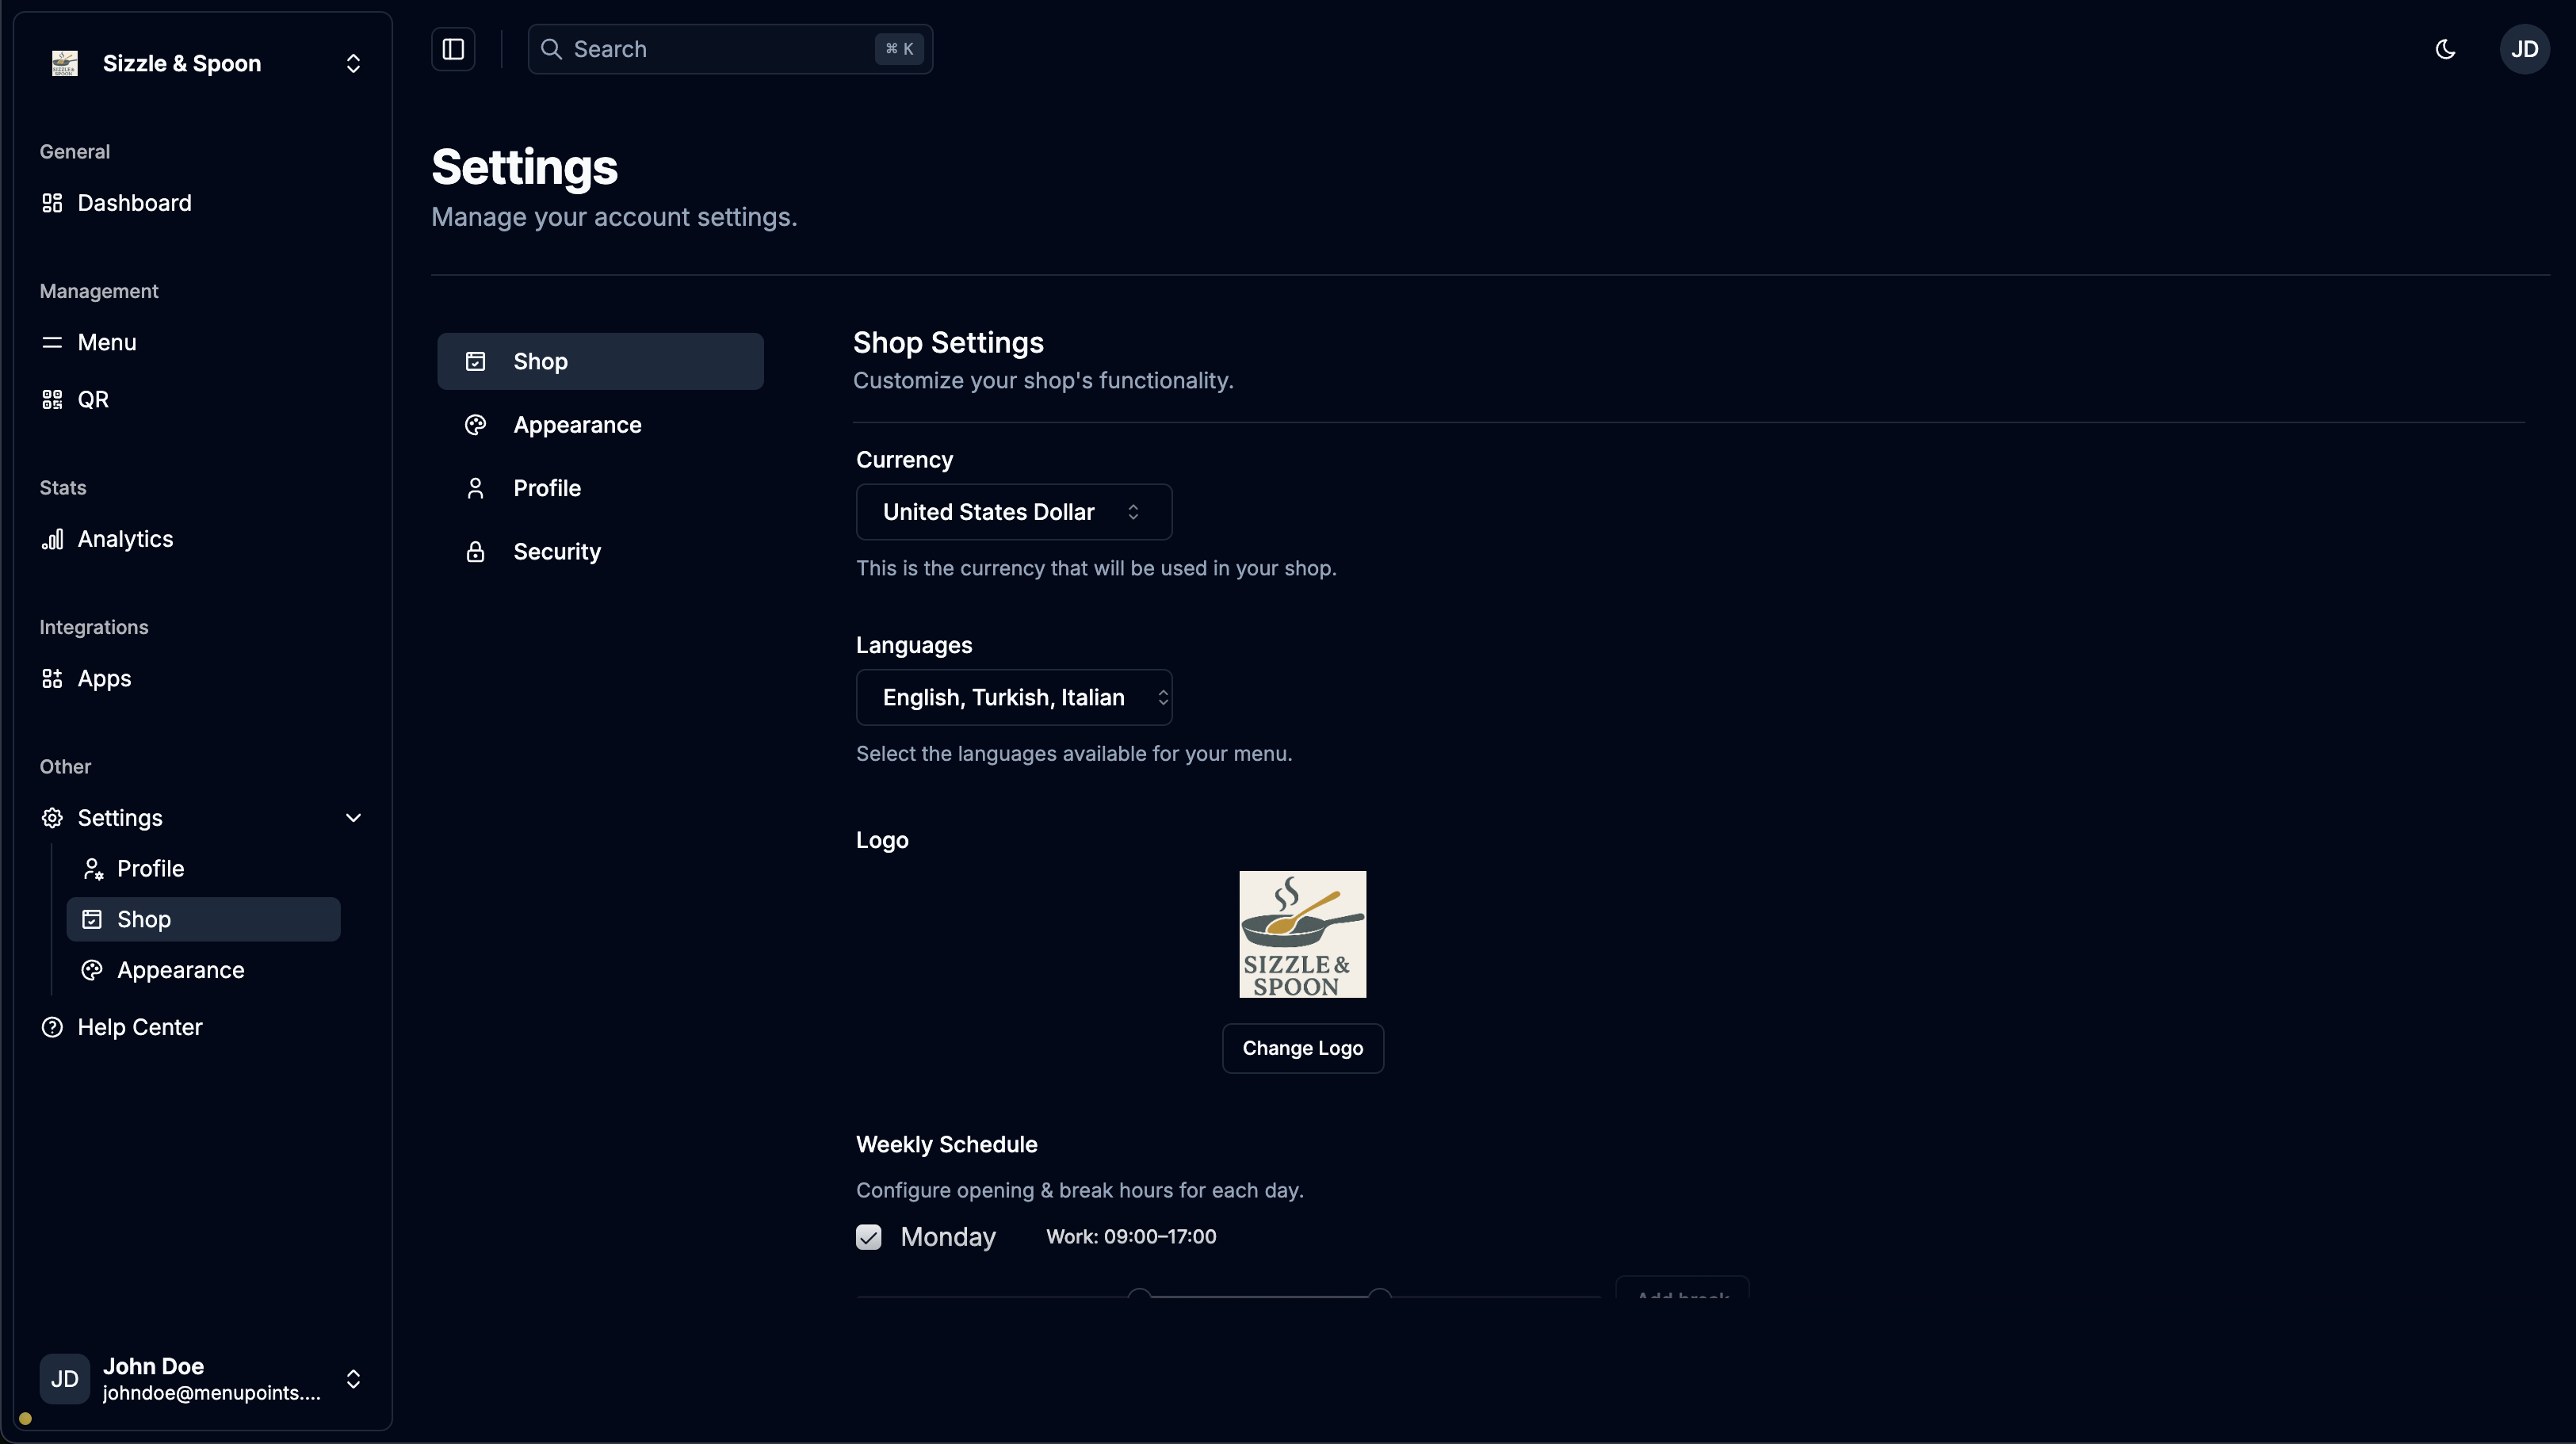Open JD avatar in top right
The height and width of the screenshot is (1444, 2576).
pos(2524,49)
